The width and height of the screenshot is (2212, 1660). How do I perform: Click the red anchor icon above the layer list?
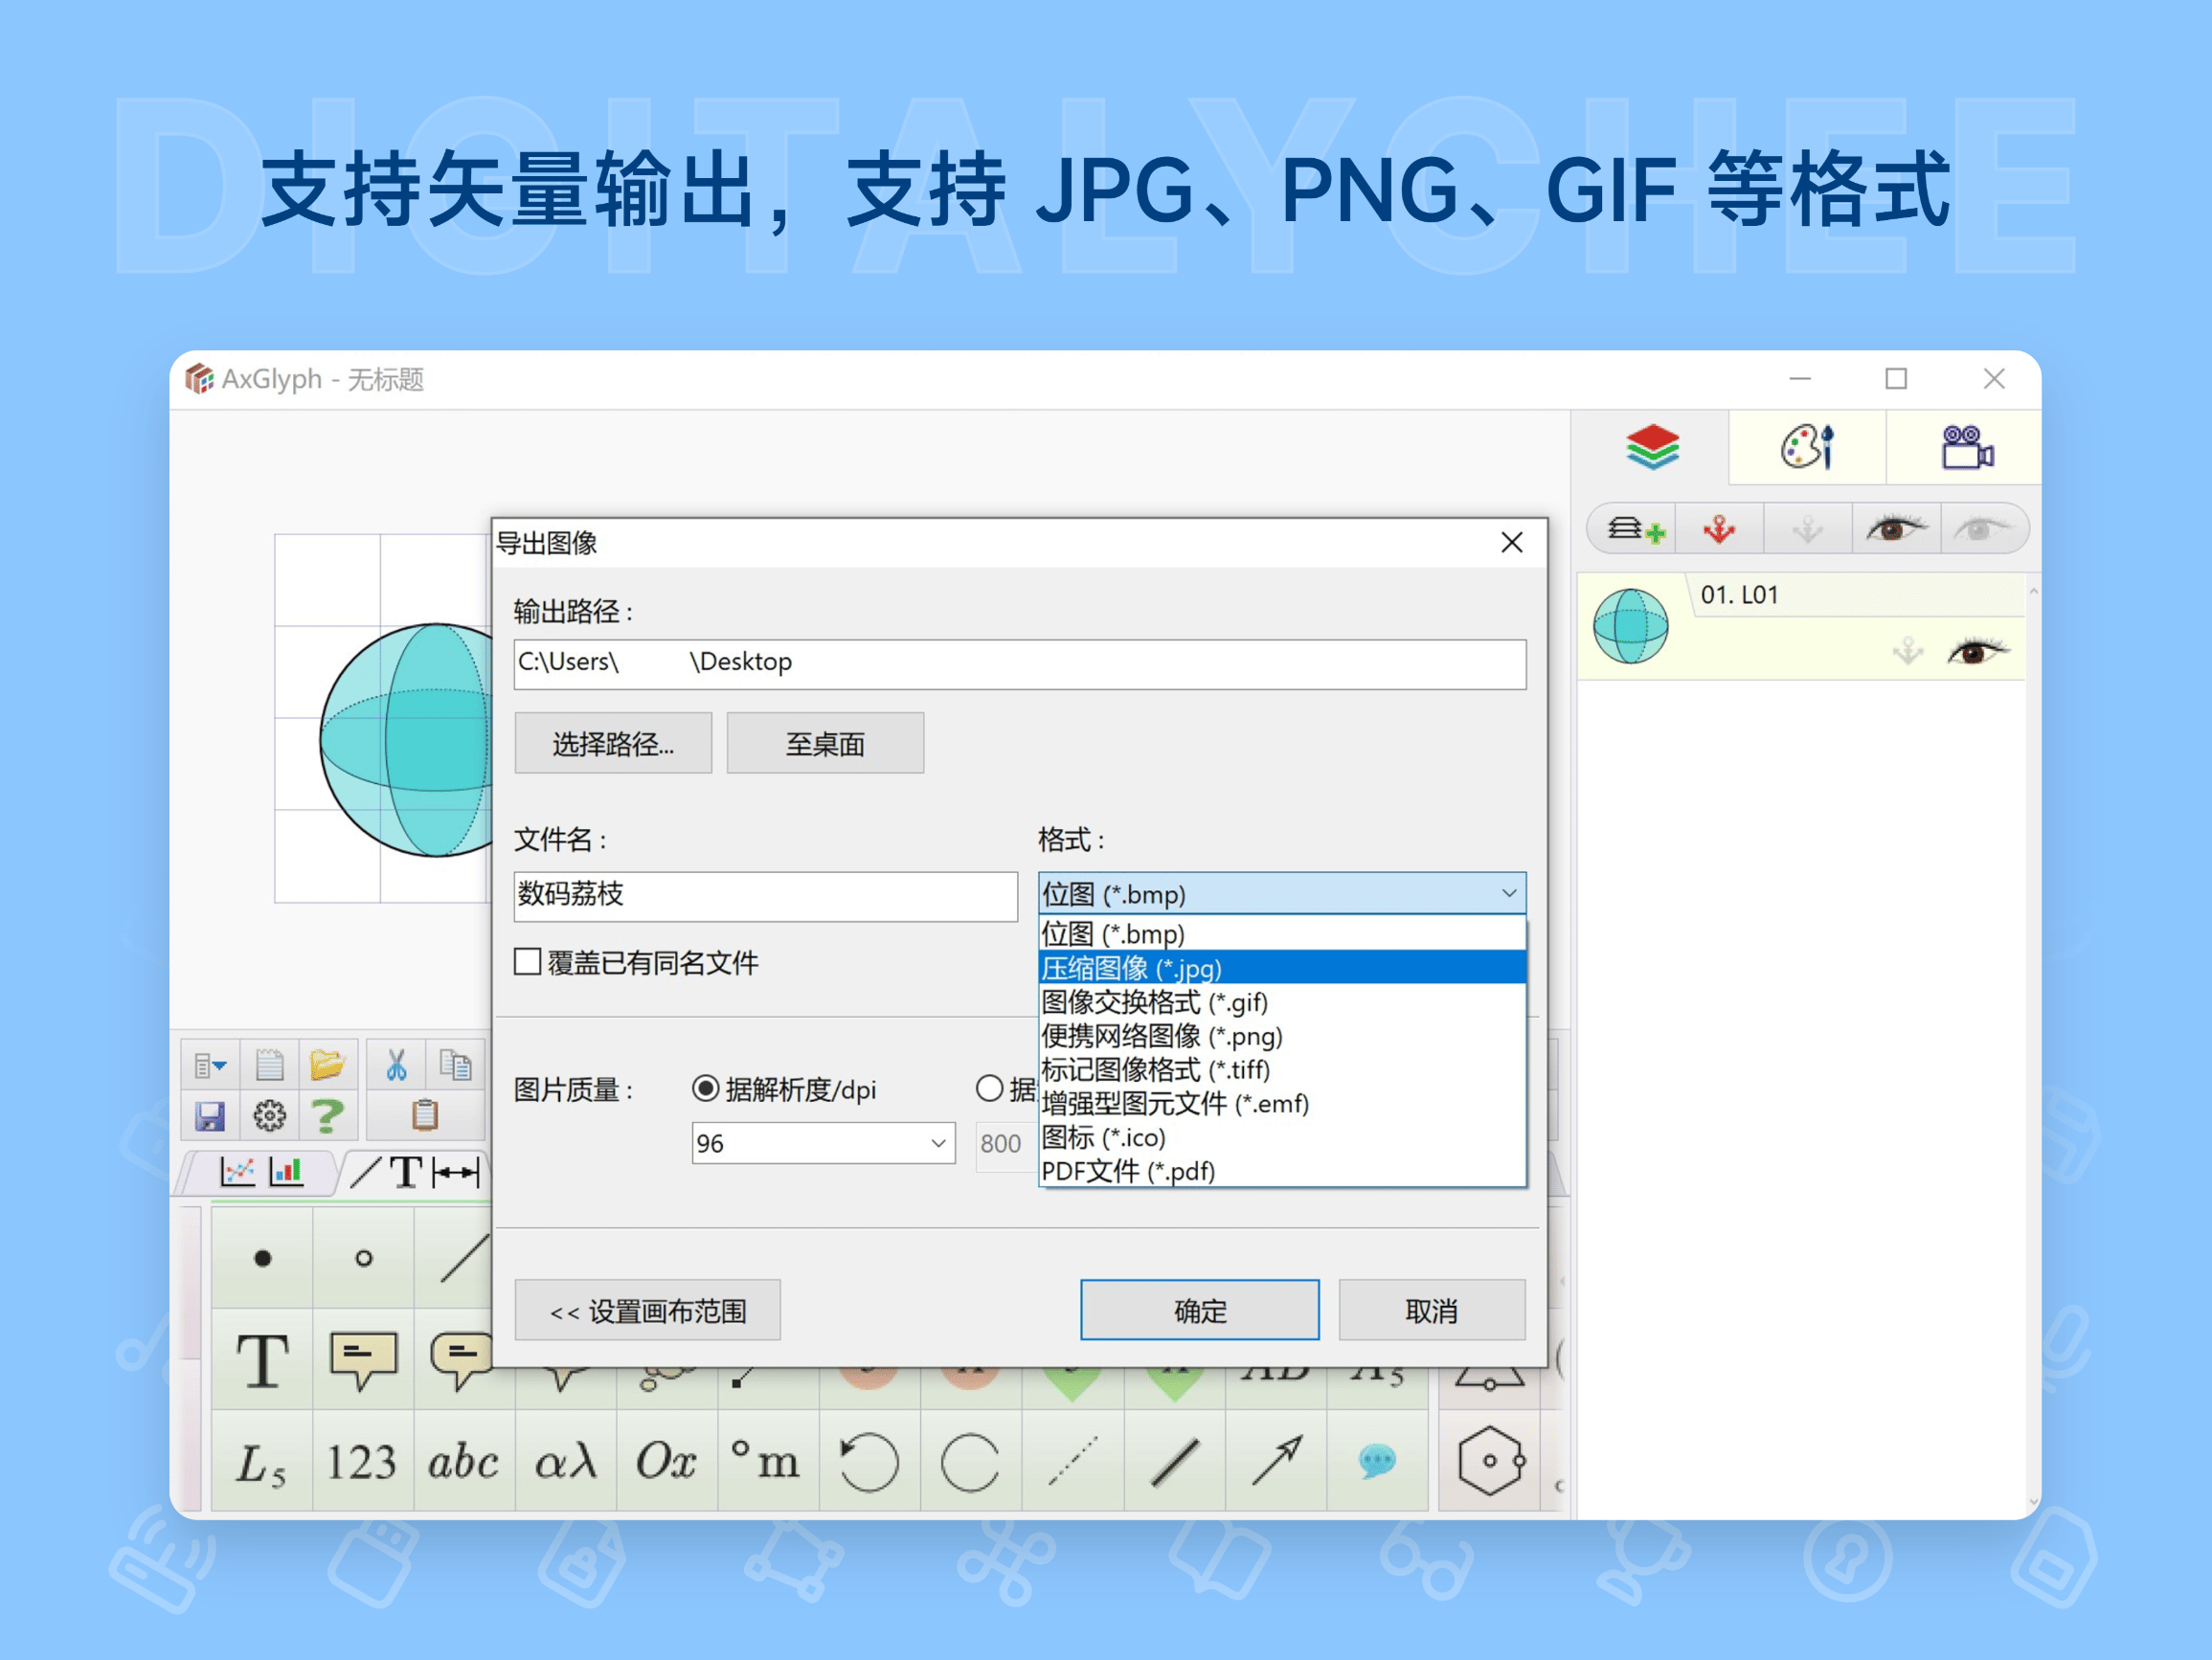(x=1720, y=529)
